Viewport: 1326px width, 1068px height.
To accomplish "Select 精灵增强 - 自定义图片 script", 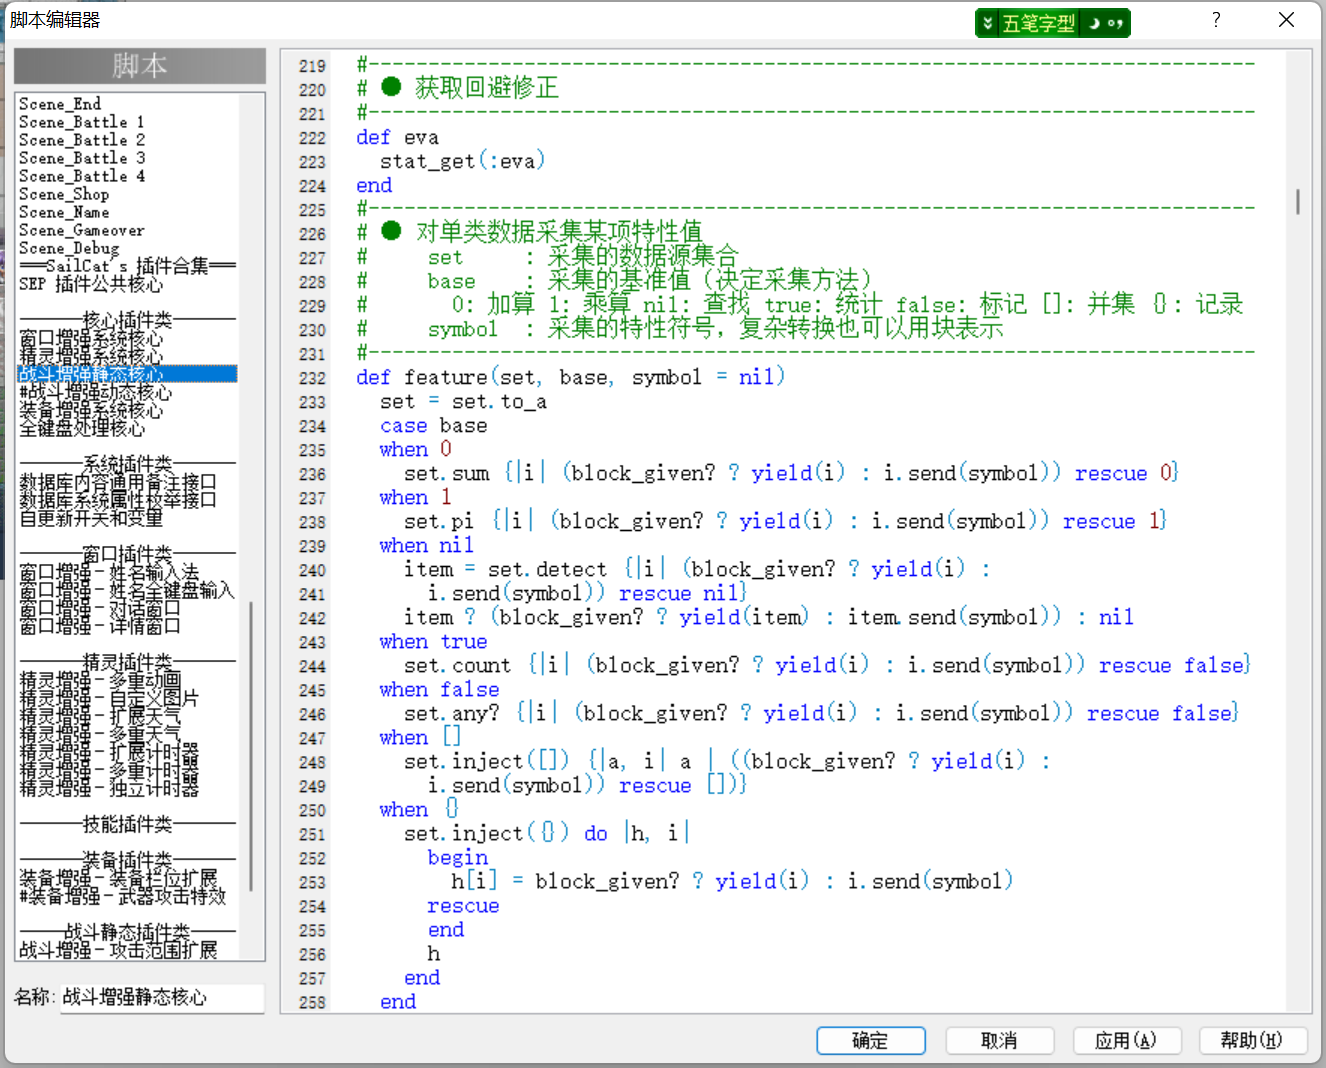I will tap(109, 698).
